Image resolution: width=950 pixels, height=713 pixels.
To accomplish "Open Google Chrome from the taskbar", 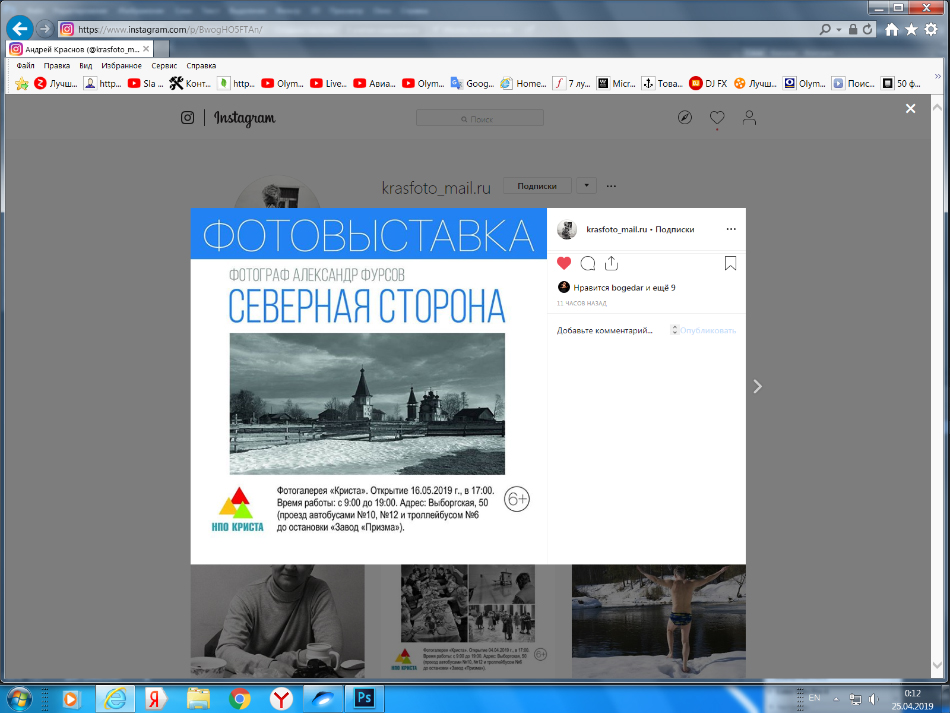I will 239,700.
